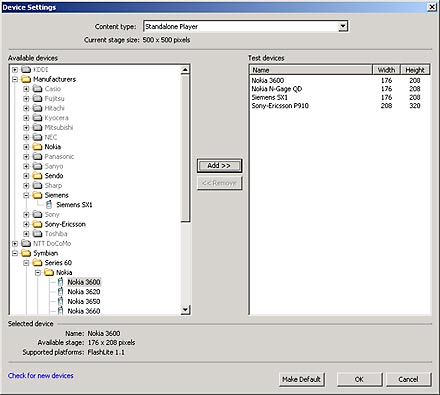Select the Nokia 3620 tree label
Viewport: 440px width, 395px height.
84,292
